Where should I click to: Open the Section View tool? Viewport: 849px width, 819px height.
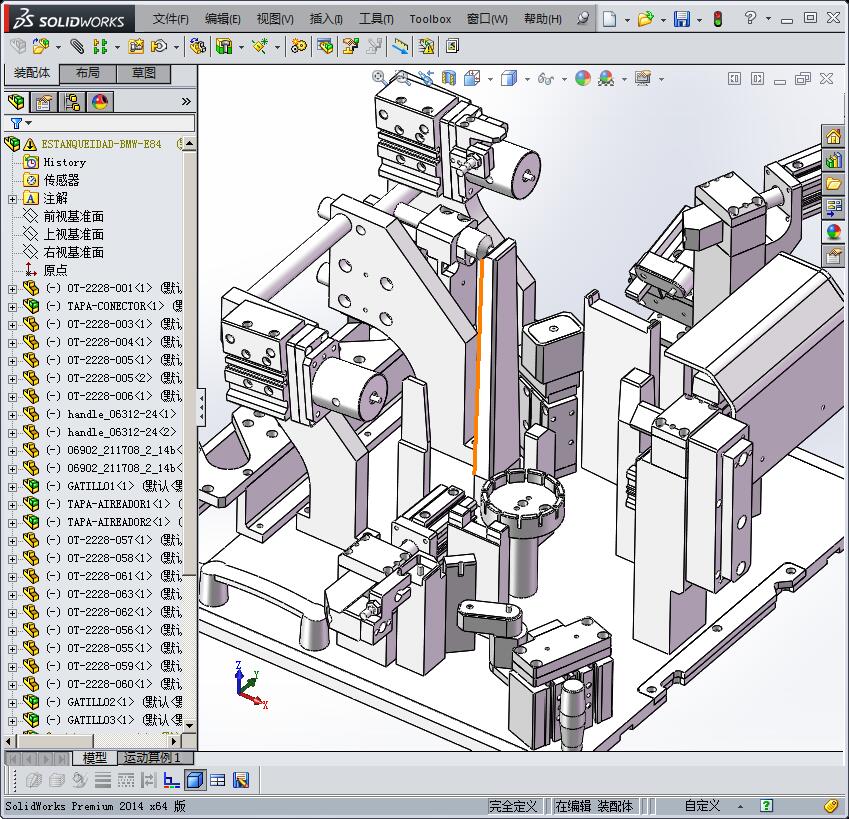tap(448, 78)
